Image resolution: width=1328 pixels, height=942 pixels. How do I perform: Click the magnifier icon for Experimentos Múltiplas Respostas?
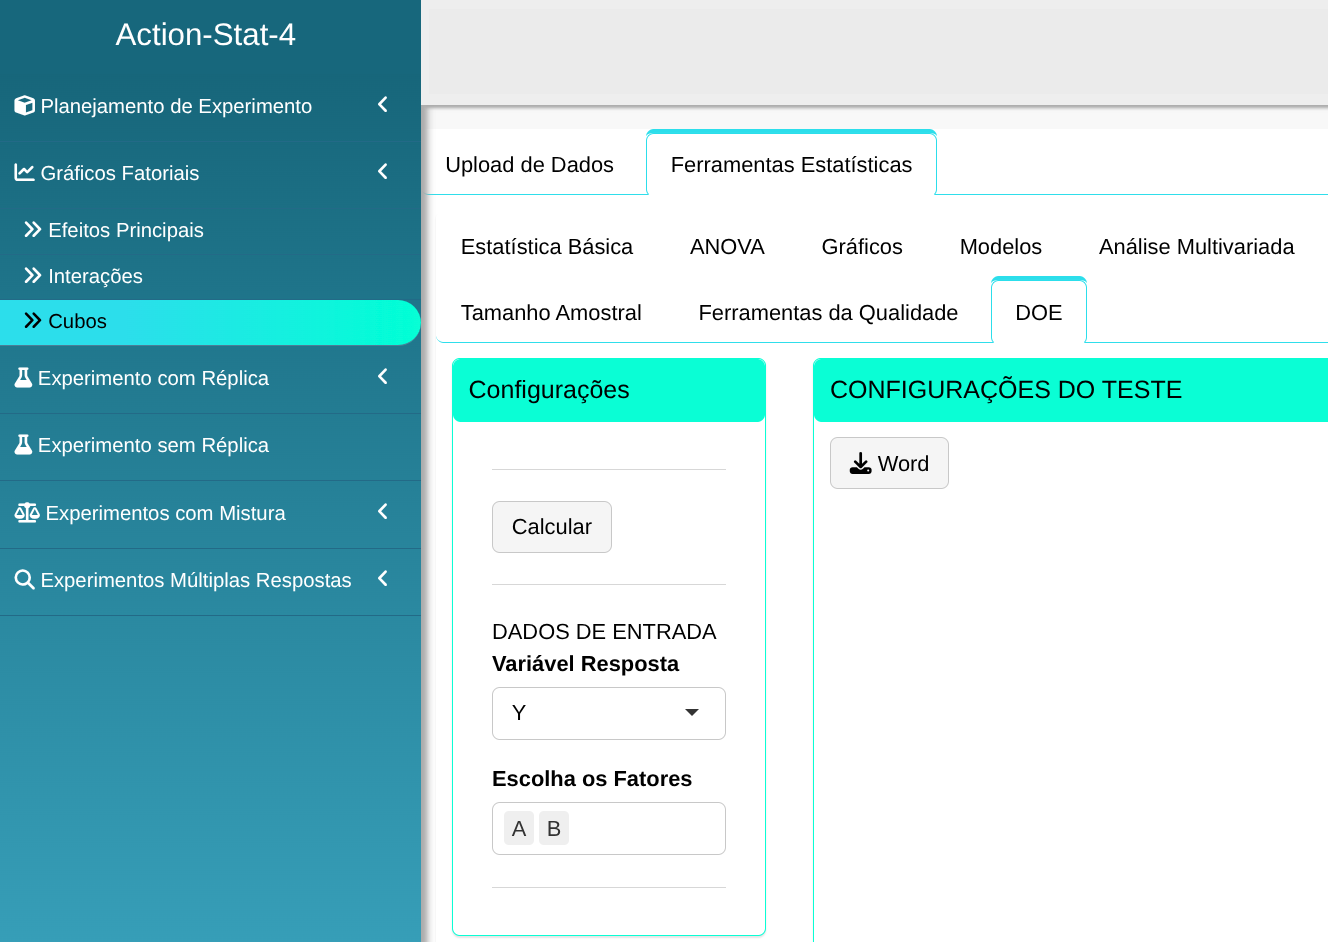pyautogui.click(x=24, y=580)
